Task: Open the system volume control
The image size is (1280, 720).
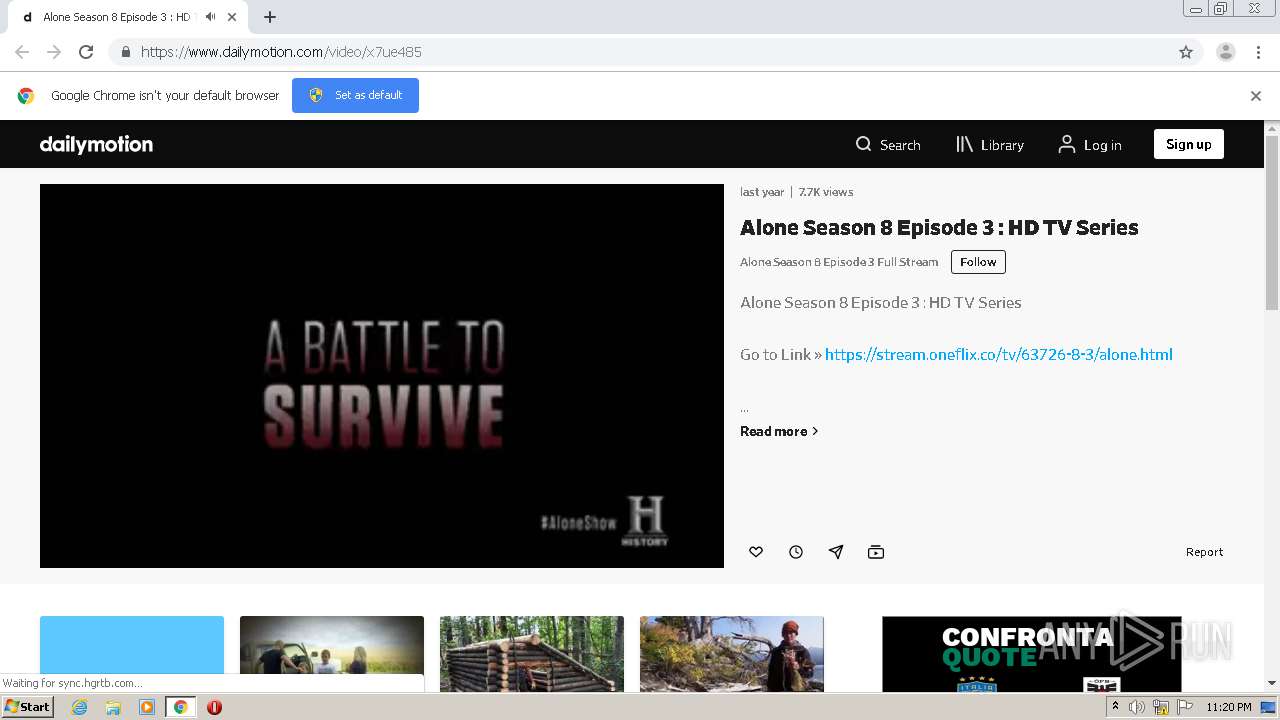Action: coord(1137,707)
